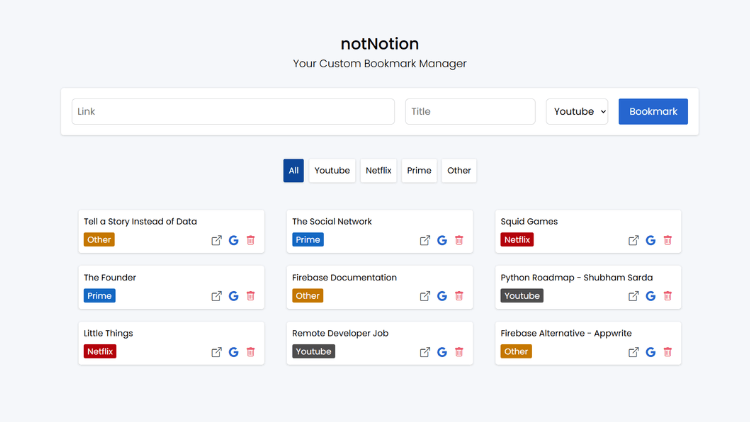The width and height of the screenshot is (750, 422).
Task: Open external link for Little Things
Action: (217, 352)
